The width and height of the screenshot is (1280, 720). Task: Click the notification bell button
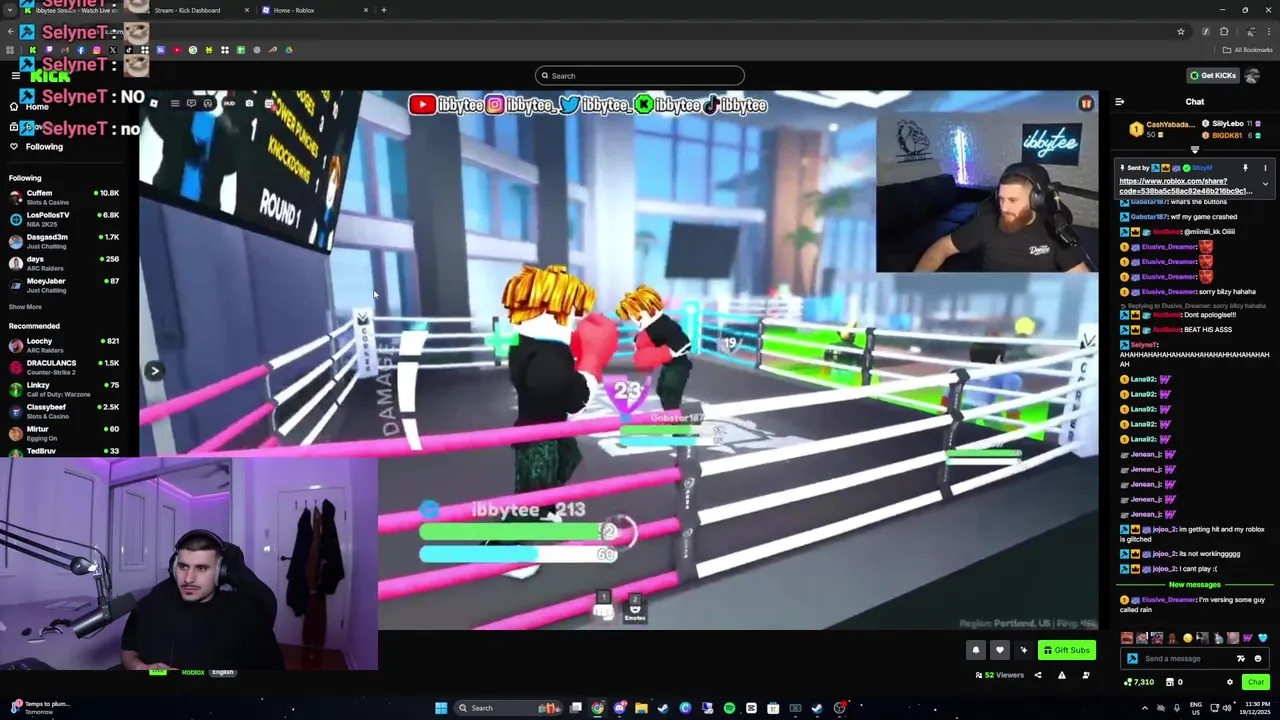point(976,650)
